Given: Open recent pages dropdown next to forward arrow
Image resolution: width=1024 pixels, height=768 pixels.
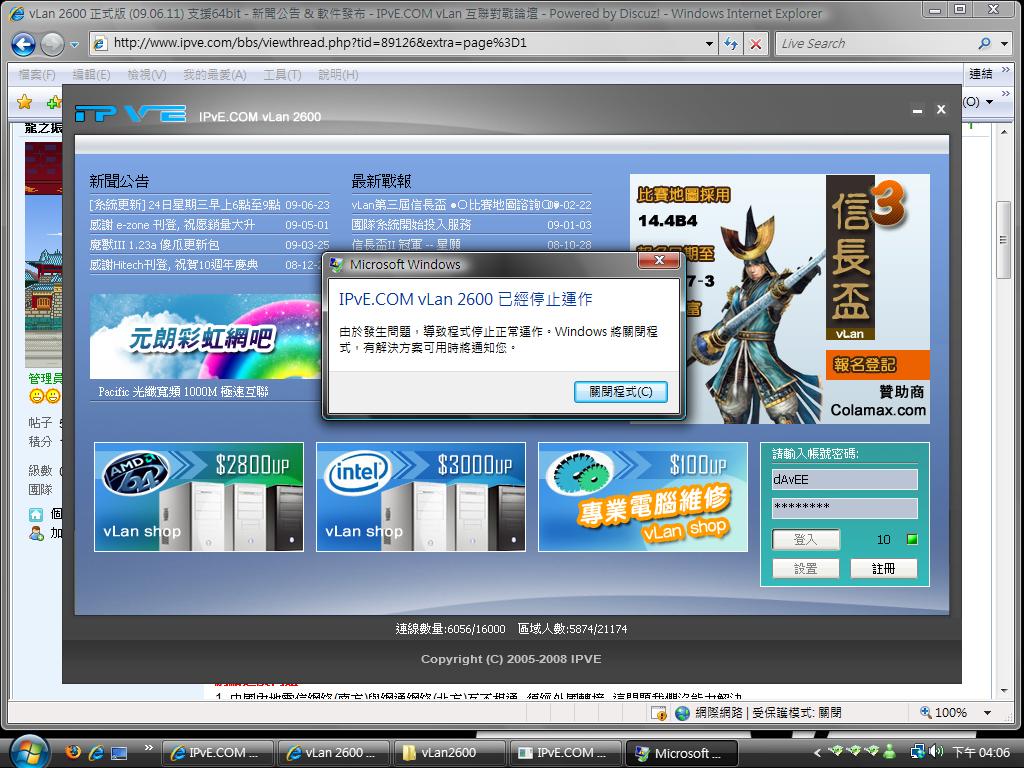Looking at the screenshot, I should tap(74, 44).
